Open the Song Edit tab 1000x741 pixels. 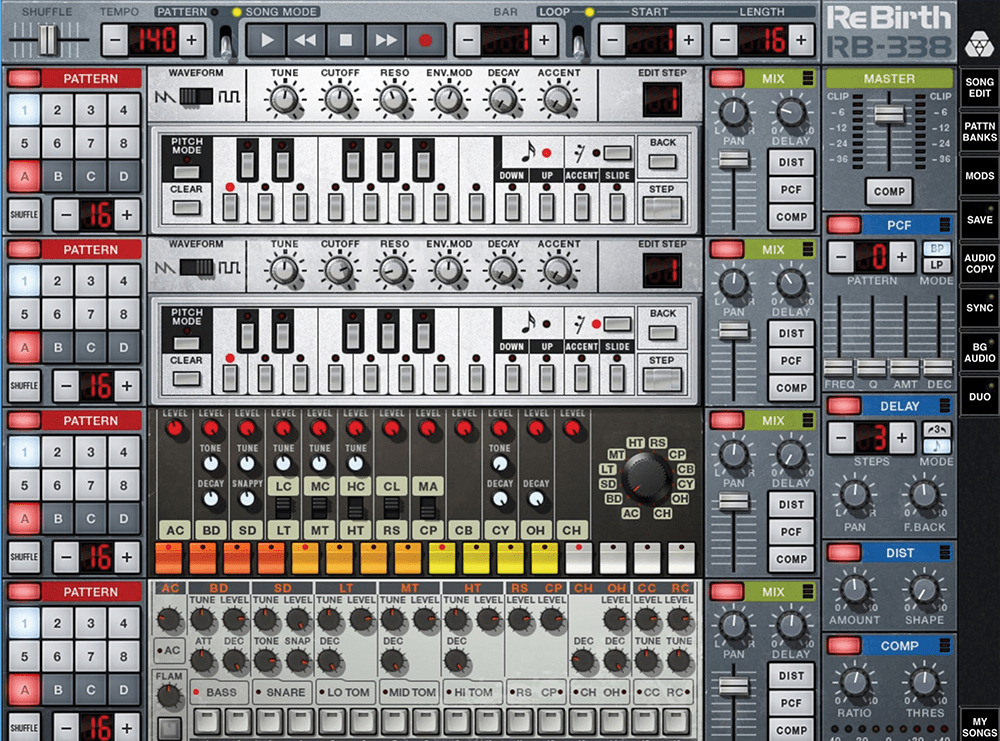tap(979, 87)
